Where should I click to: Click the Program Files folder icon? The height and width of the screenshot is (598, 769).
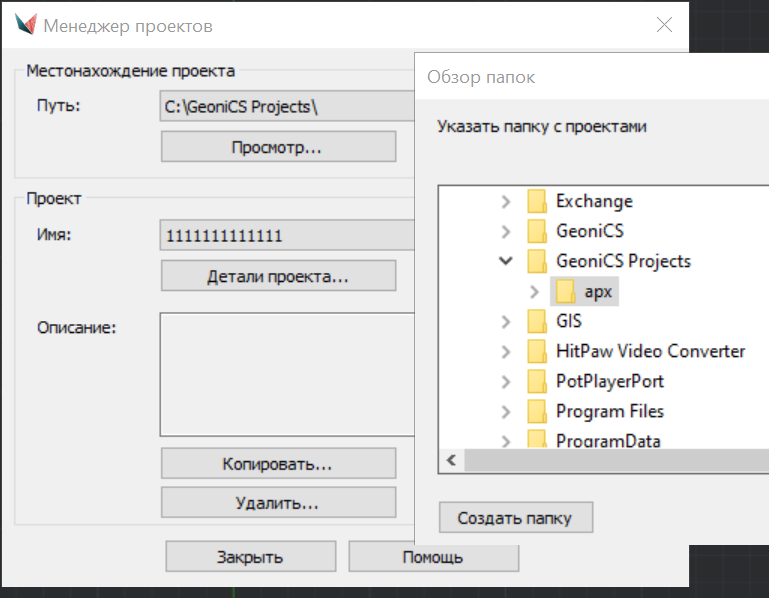(537, 411)
